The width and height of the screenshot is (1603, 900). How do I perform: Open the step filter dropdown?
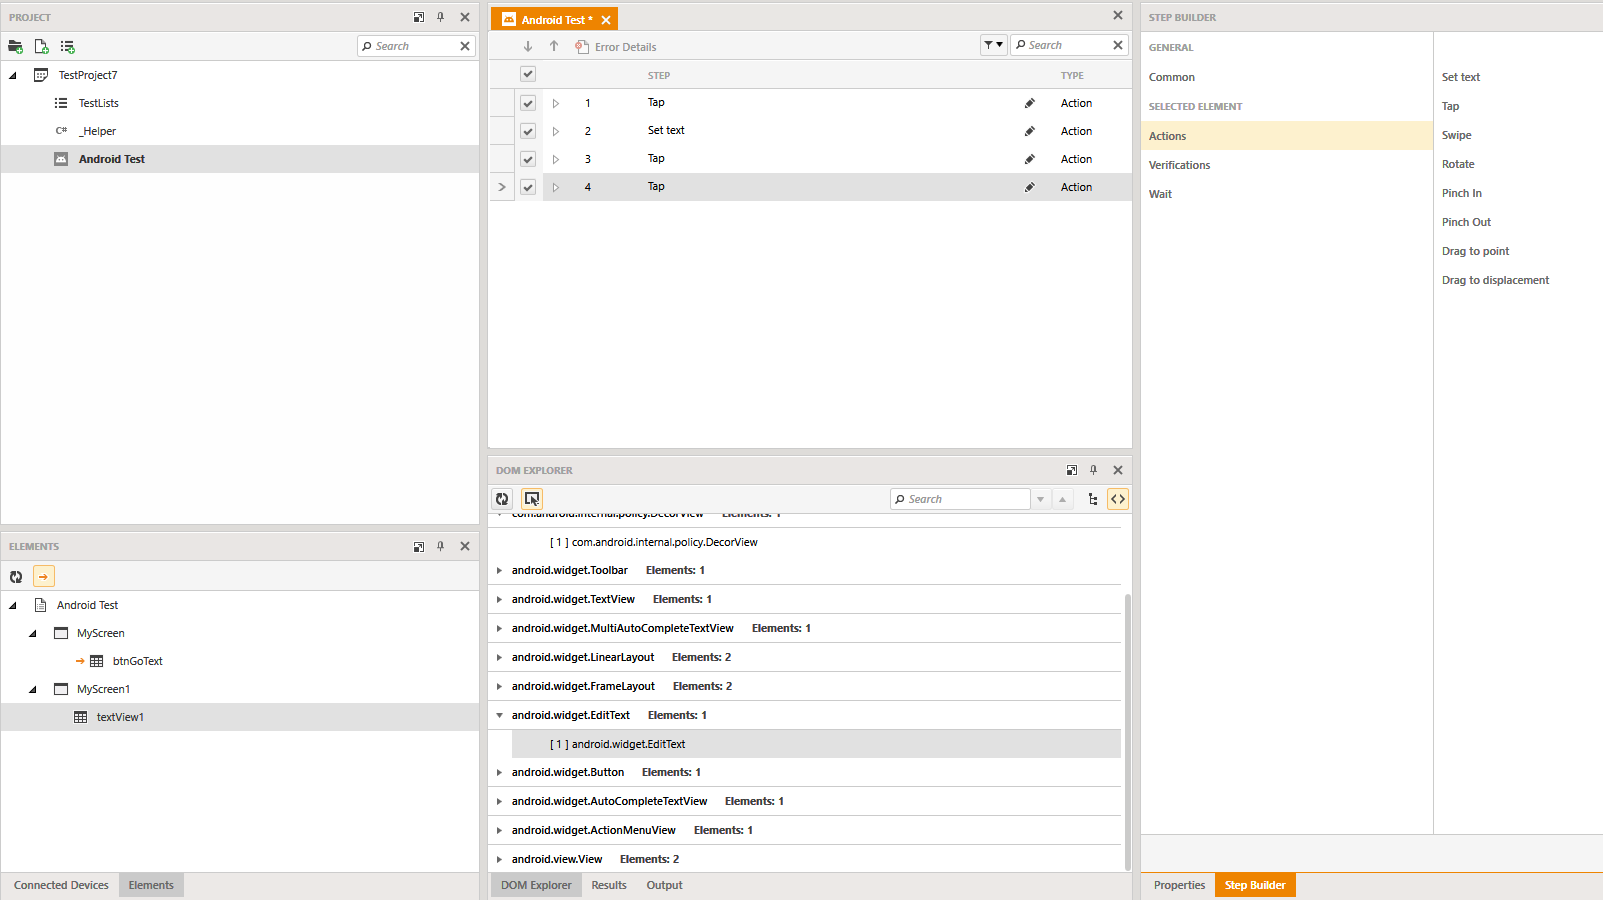pos(993,45)
